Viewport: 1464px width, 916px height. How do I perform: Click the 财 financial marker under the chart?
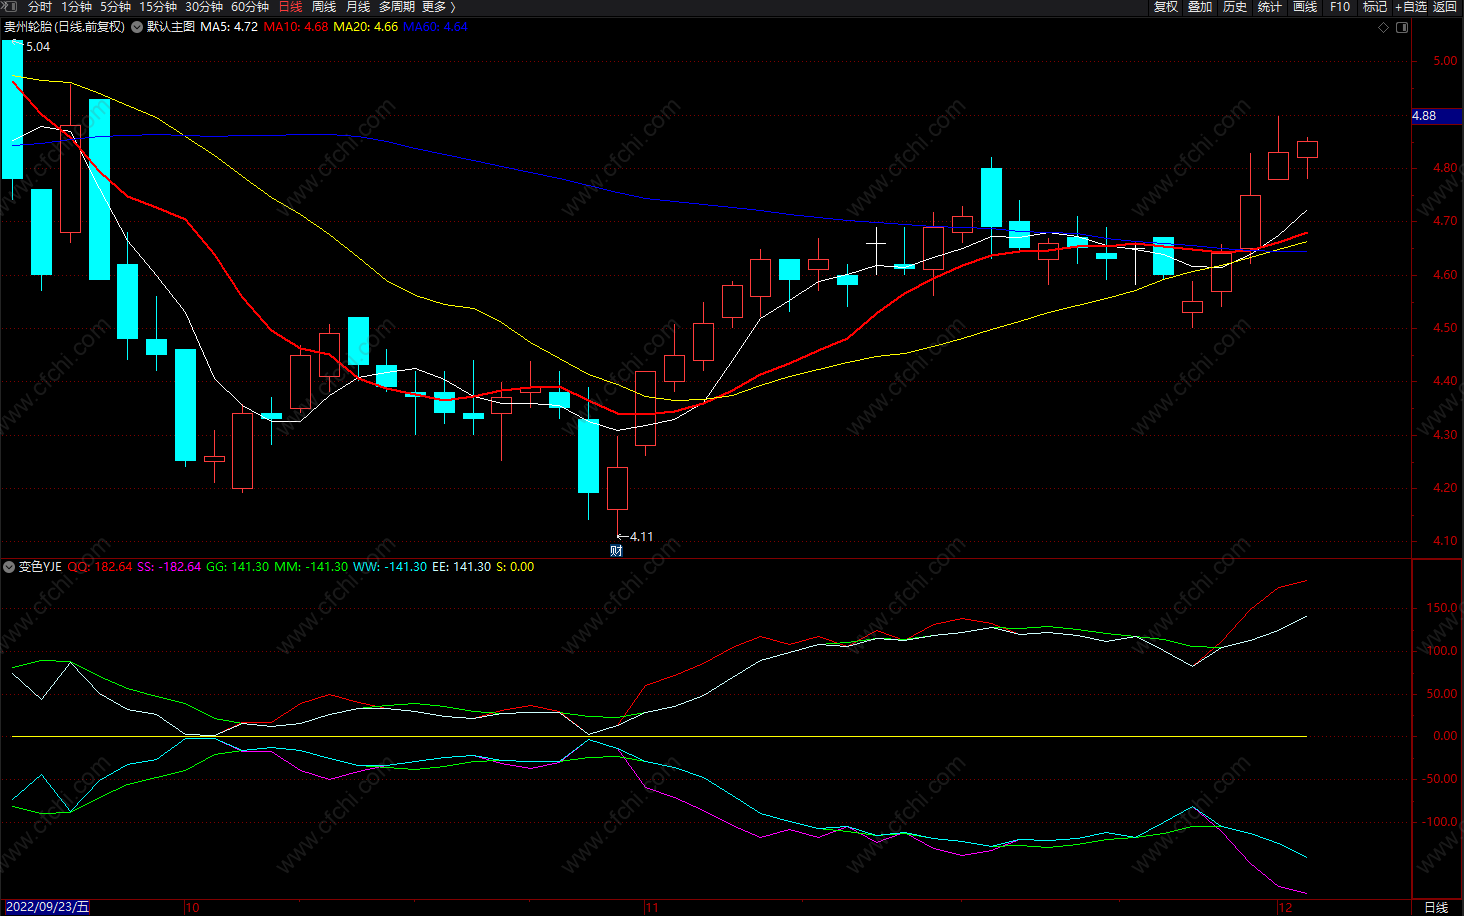(616, 551)
